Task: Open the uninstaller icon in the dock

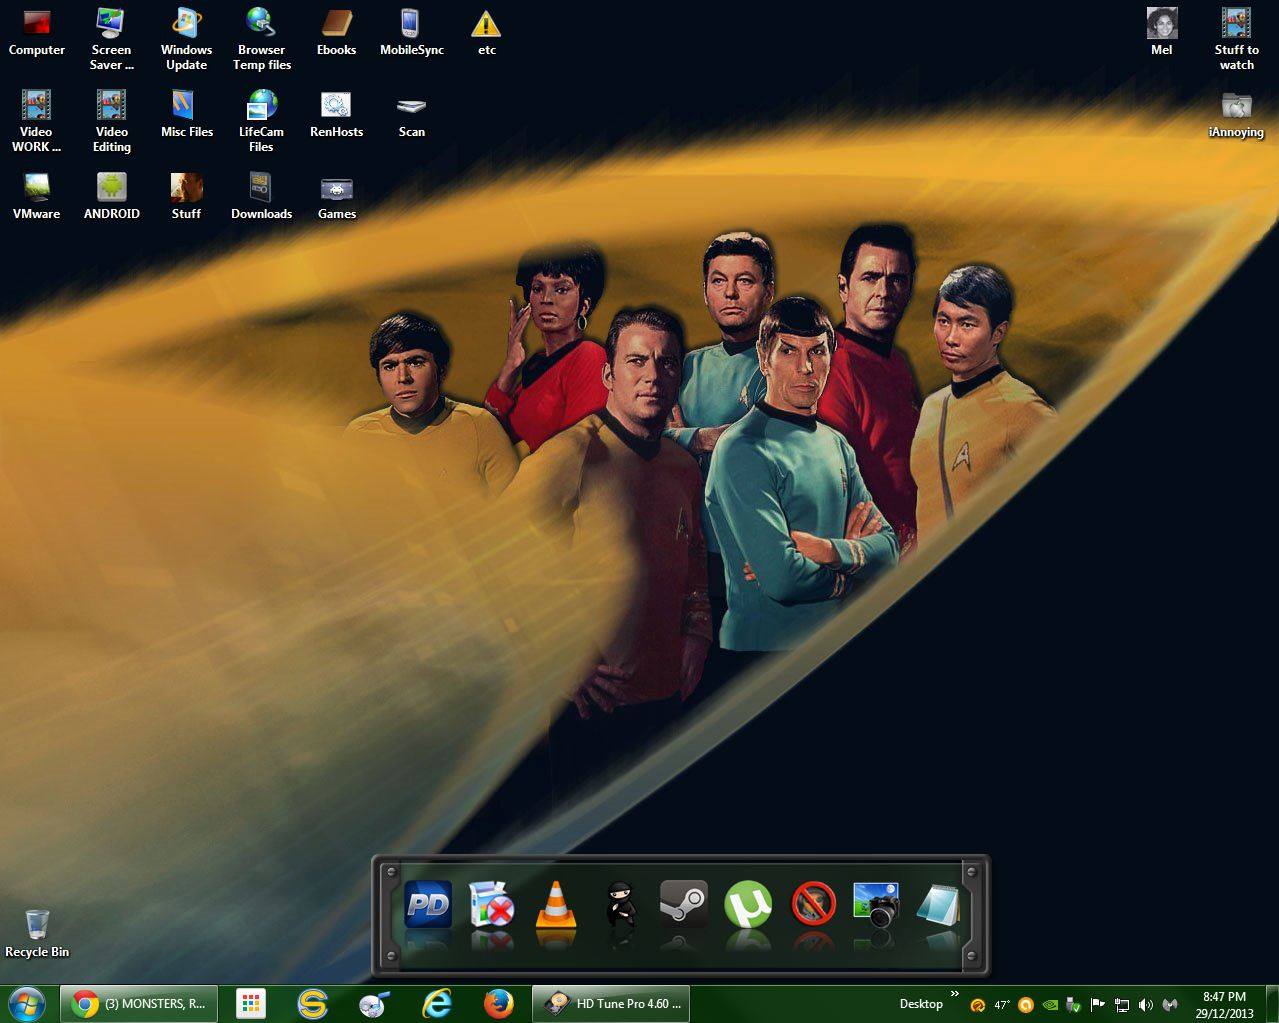Action: [491, 906]
